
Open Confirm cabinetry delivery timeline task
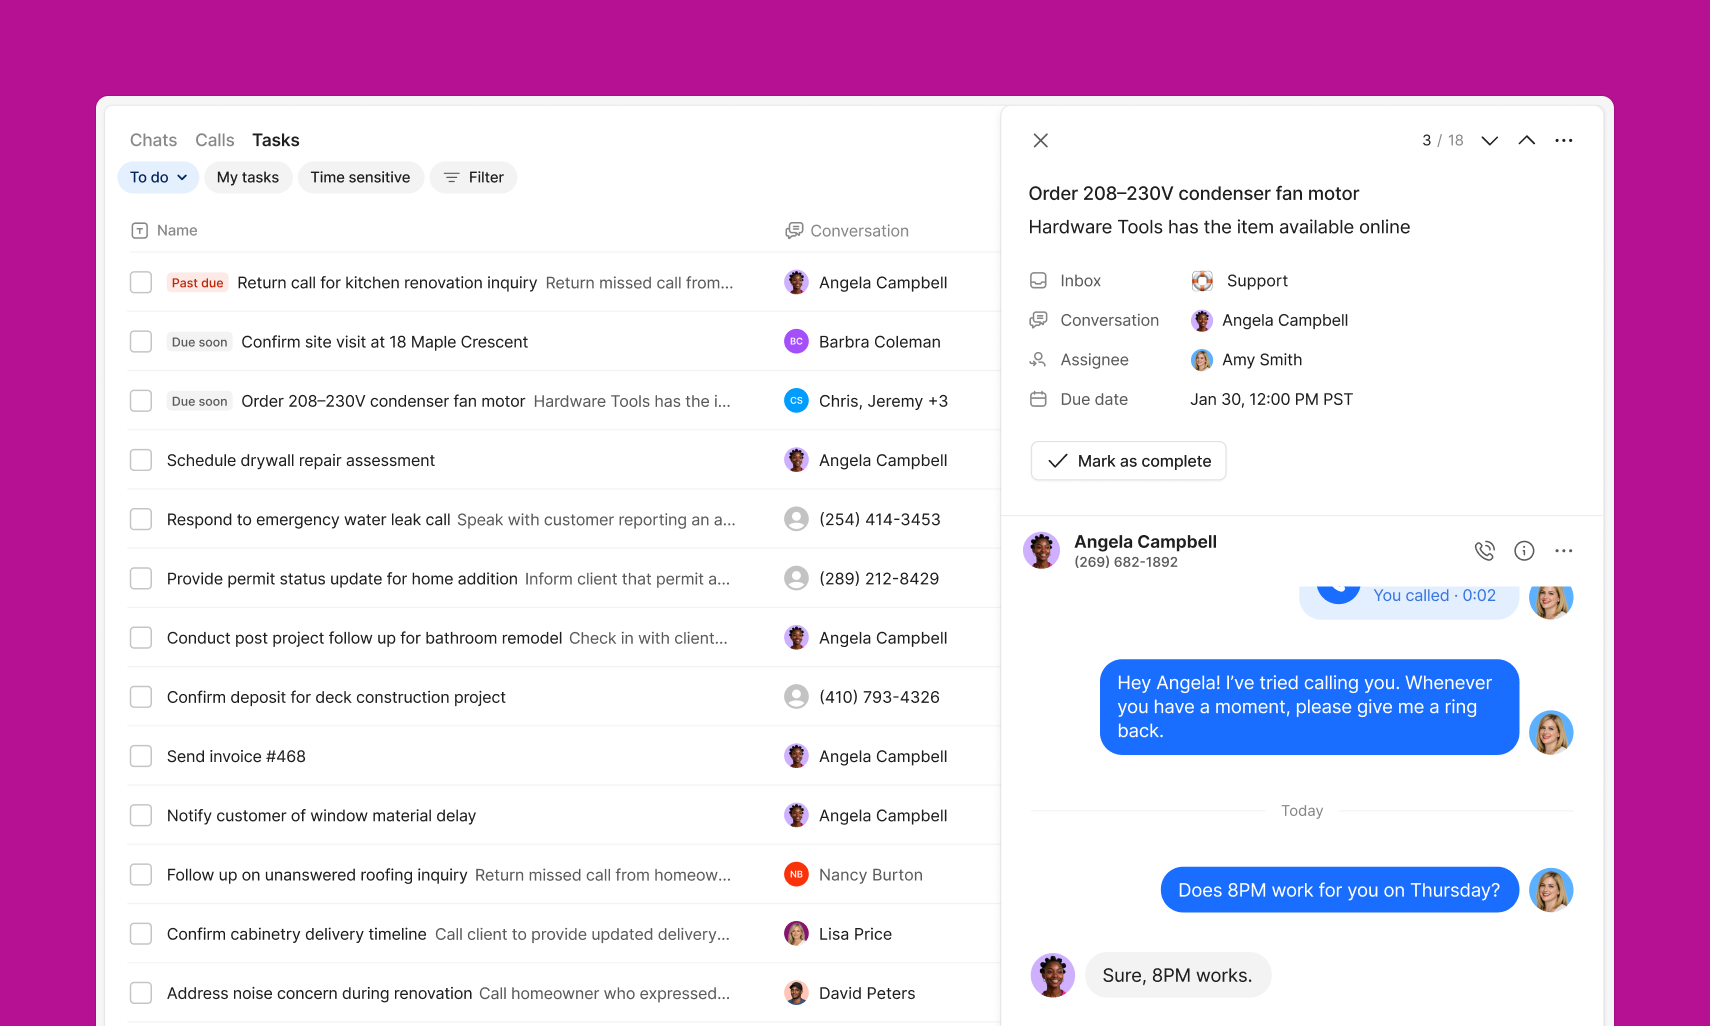(297, 933)
